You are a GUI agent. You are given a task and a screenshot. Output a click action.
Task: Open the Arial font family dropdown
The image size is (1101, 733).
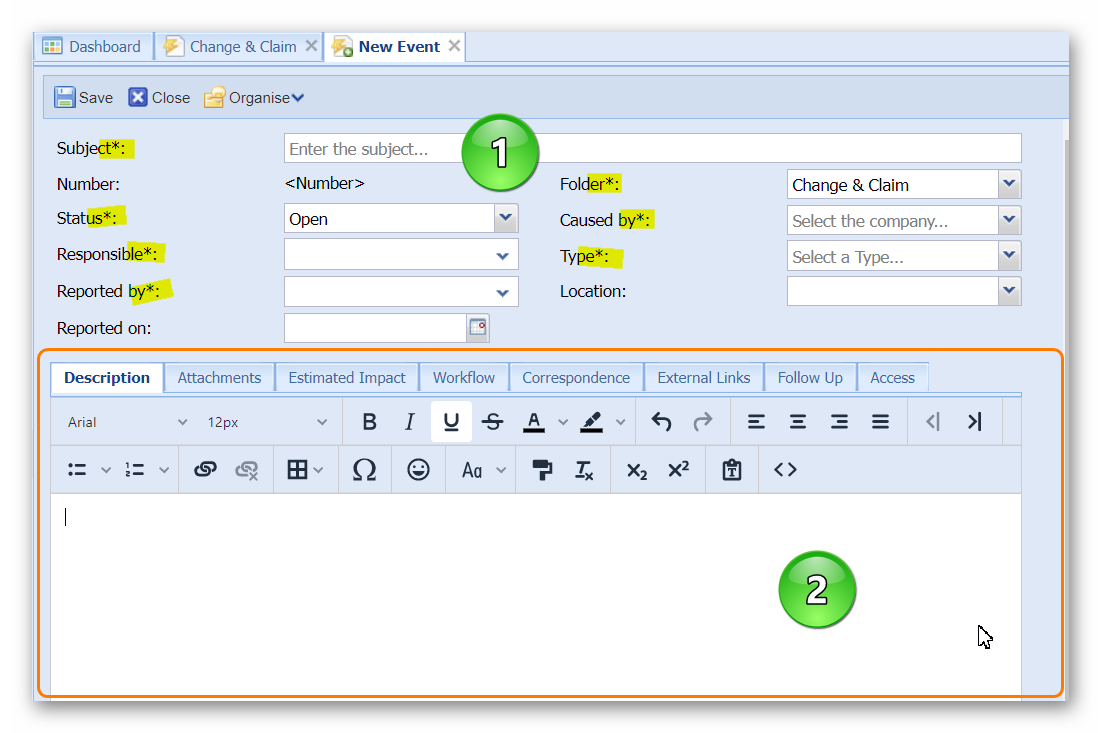click(x=127, y=422)
